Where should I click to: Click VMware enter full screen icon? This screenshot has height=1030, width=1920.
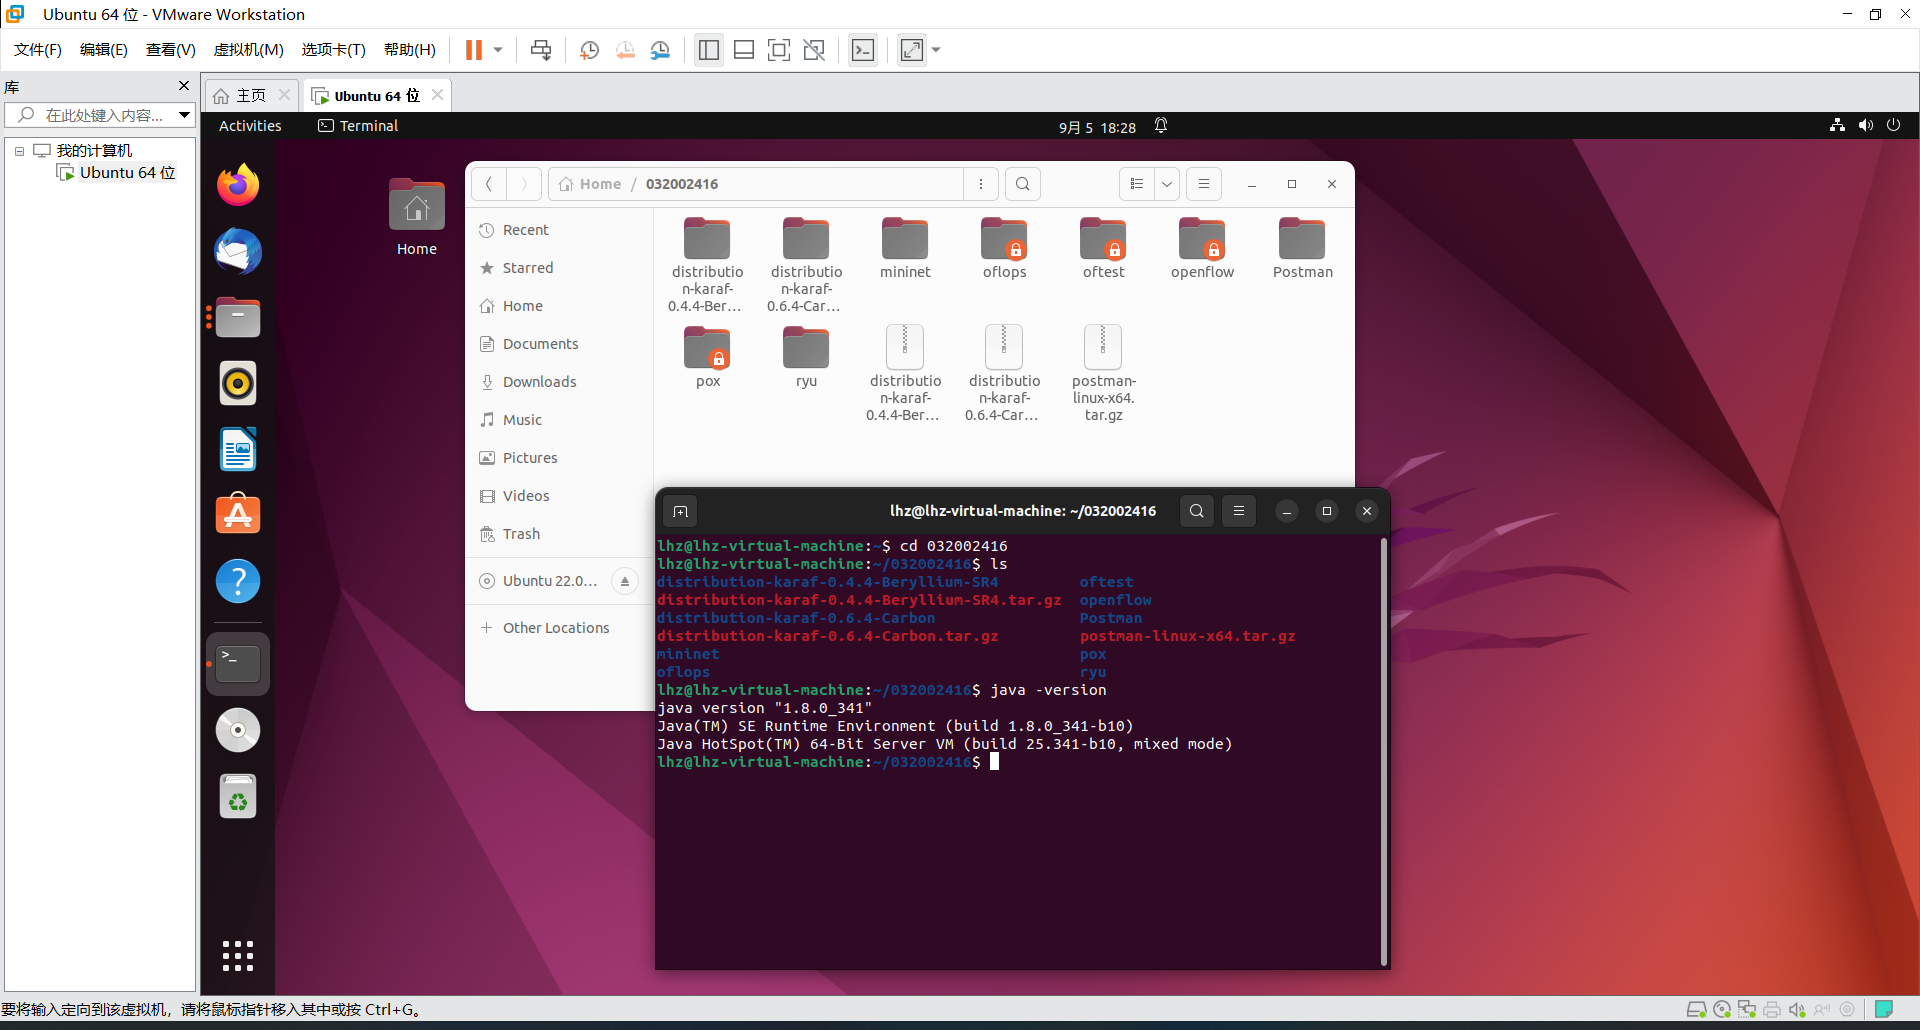(778, 50)
